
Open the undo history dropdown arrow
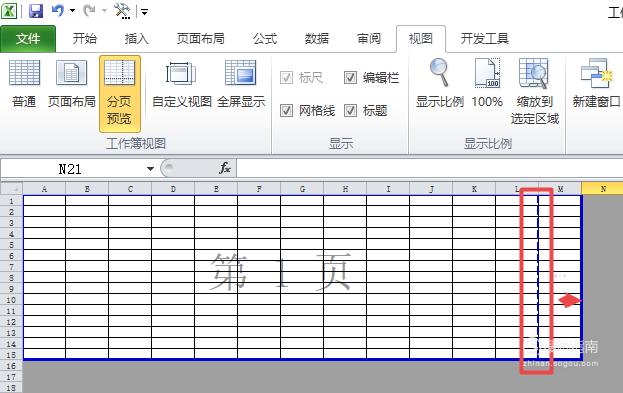coord(72,11)
